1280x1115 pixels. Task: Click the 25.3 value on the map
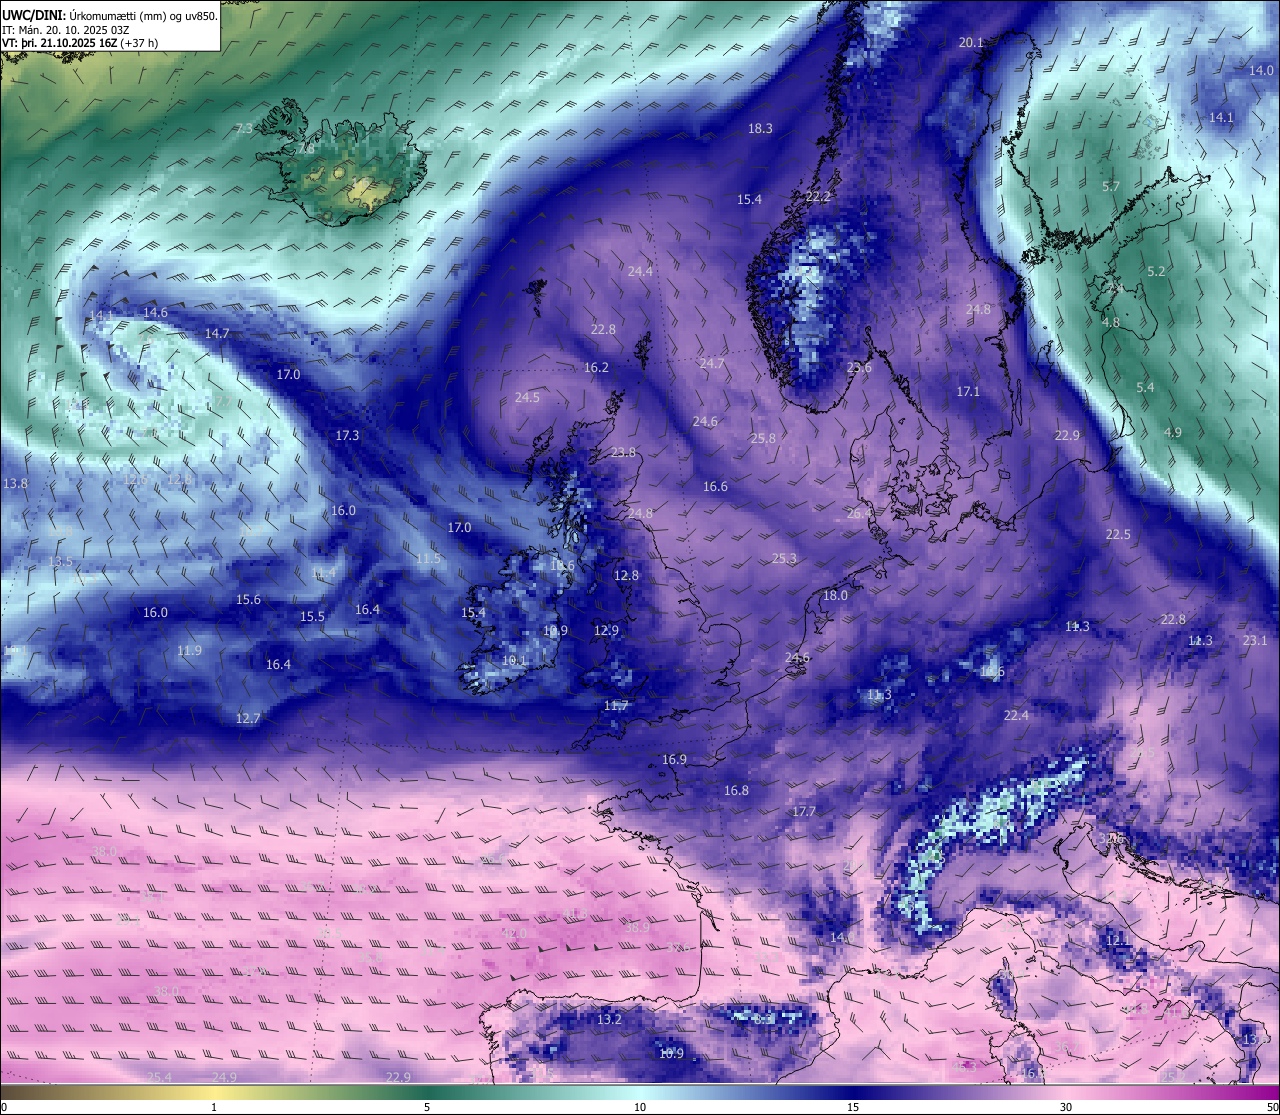[784, 558]
